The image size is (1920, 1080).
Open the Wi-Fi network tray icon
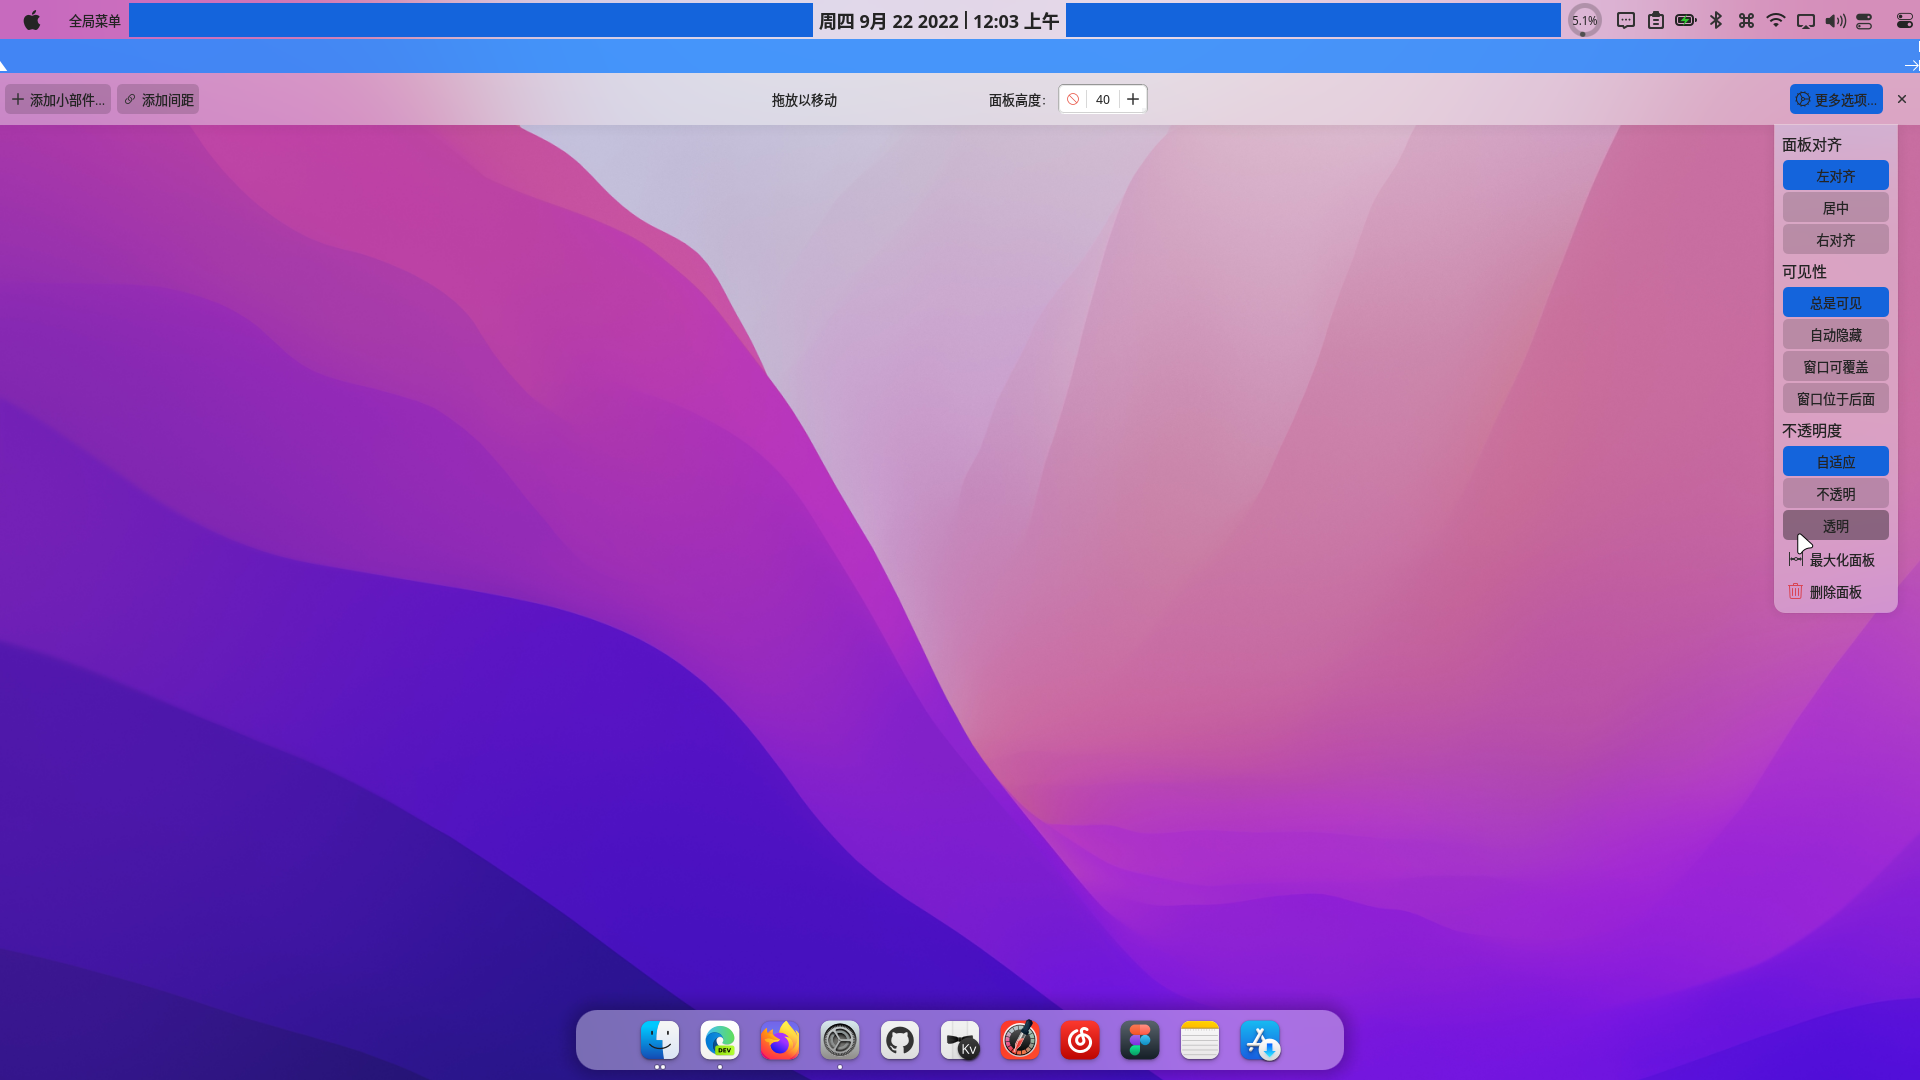(x=1776, y=20)
